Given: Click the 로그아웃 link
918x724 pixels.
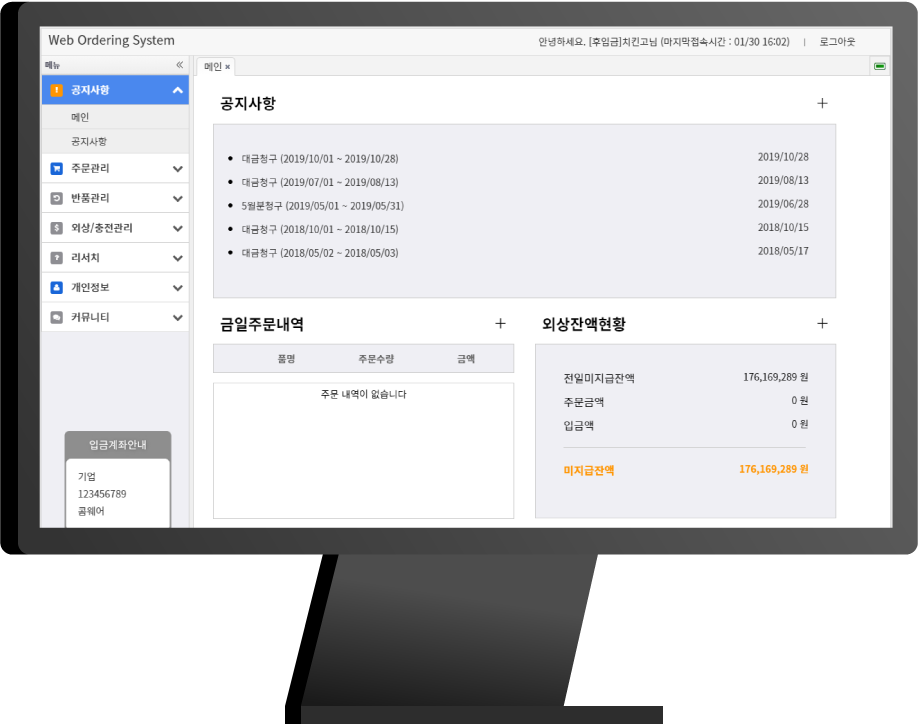Looking at the screenshot, I should tap(837, 42).
